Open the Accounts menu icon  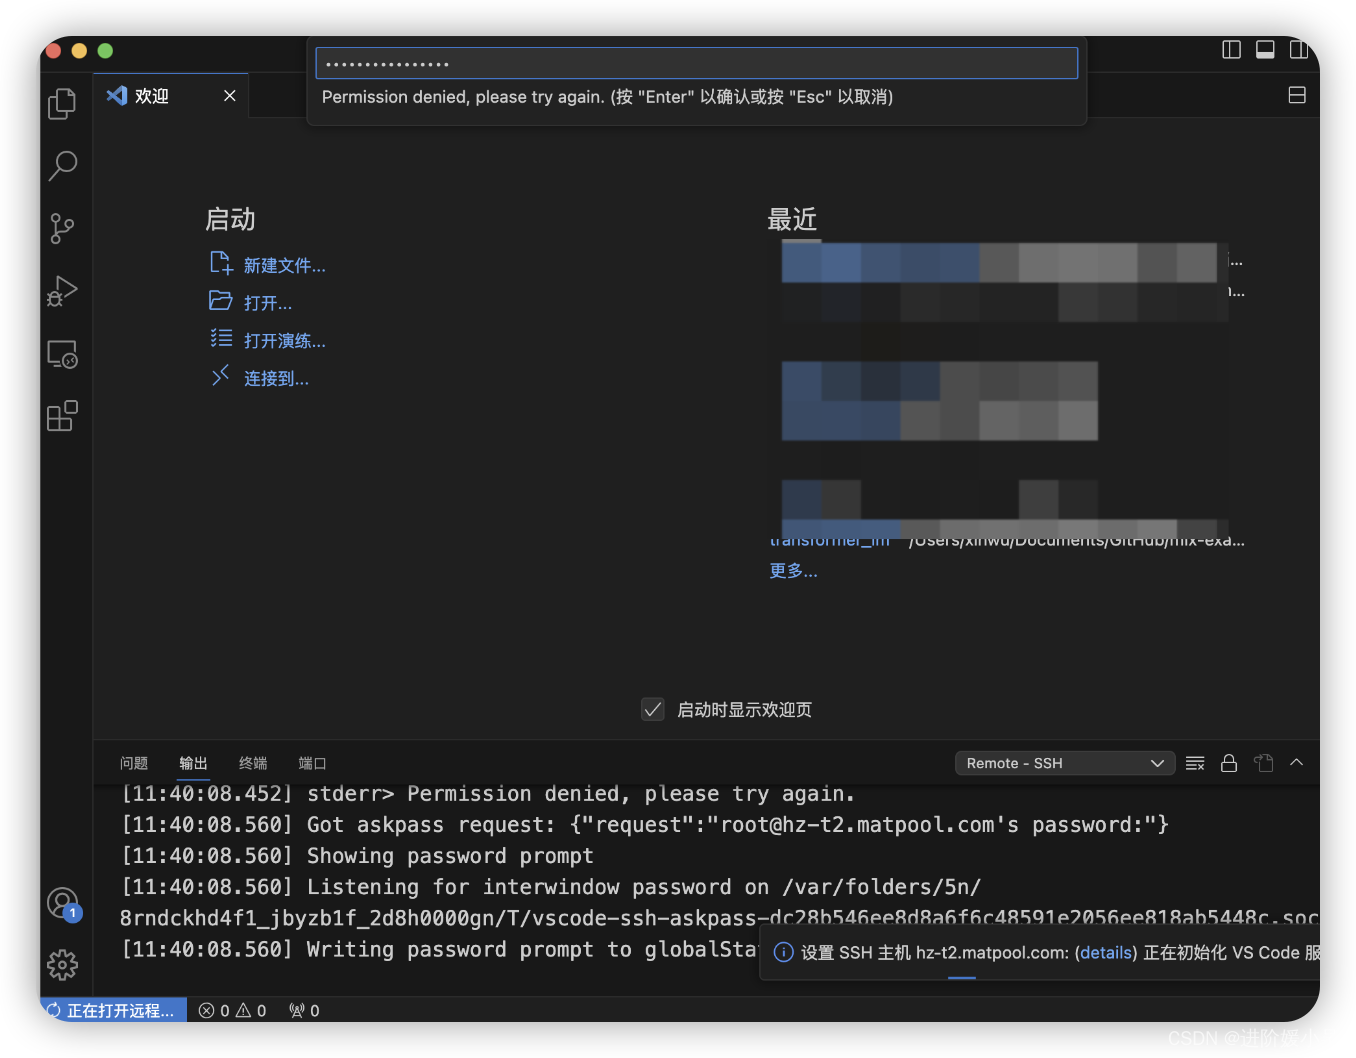pos(63,904)
